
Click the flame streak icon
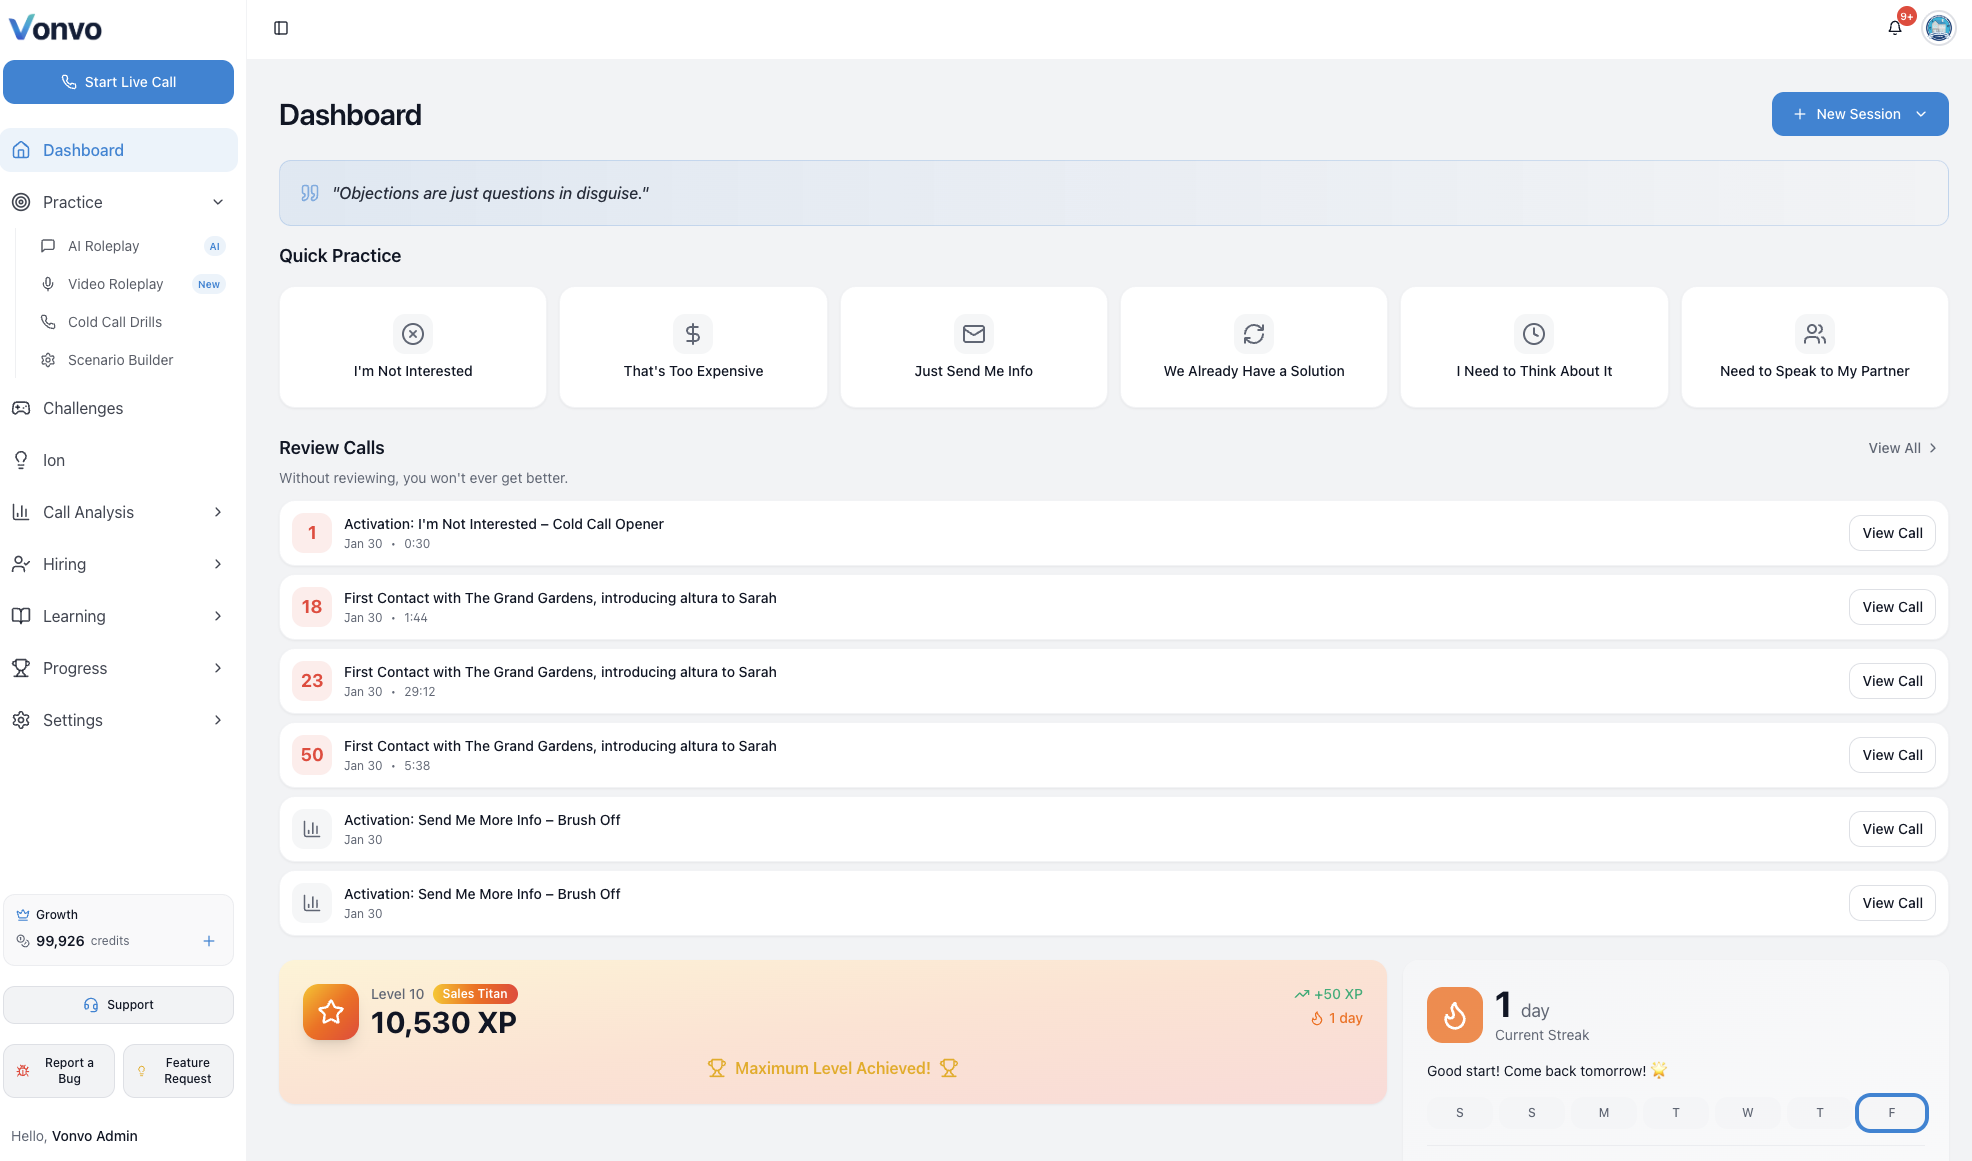1455,1014
